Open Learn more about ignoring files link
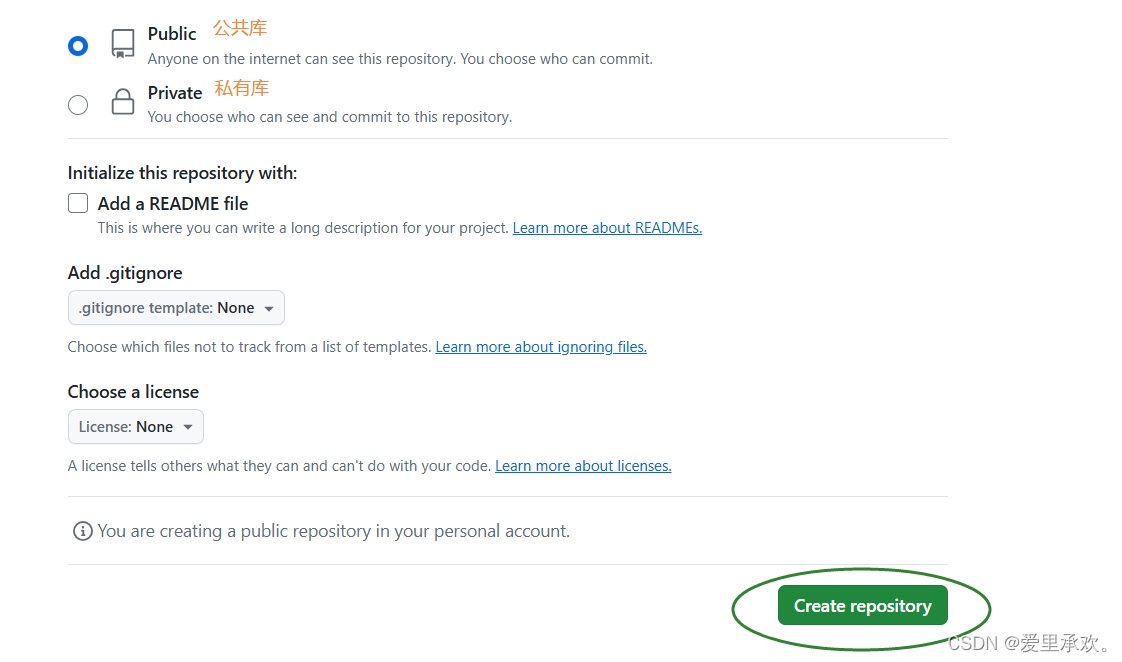The image size is (1122, 662). click(x=541, y=347)
